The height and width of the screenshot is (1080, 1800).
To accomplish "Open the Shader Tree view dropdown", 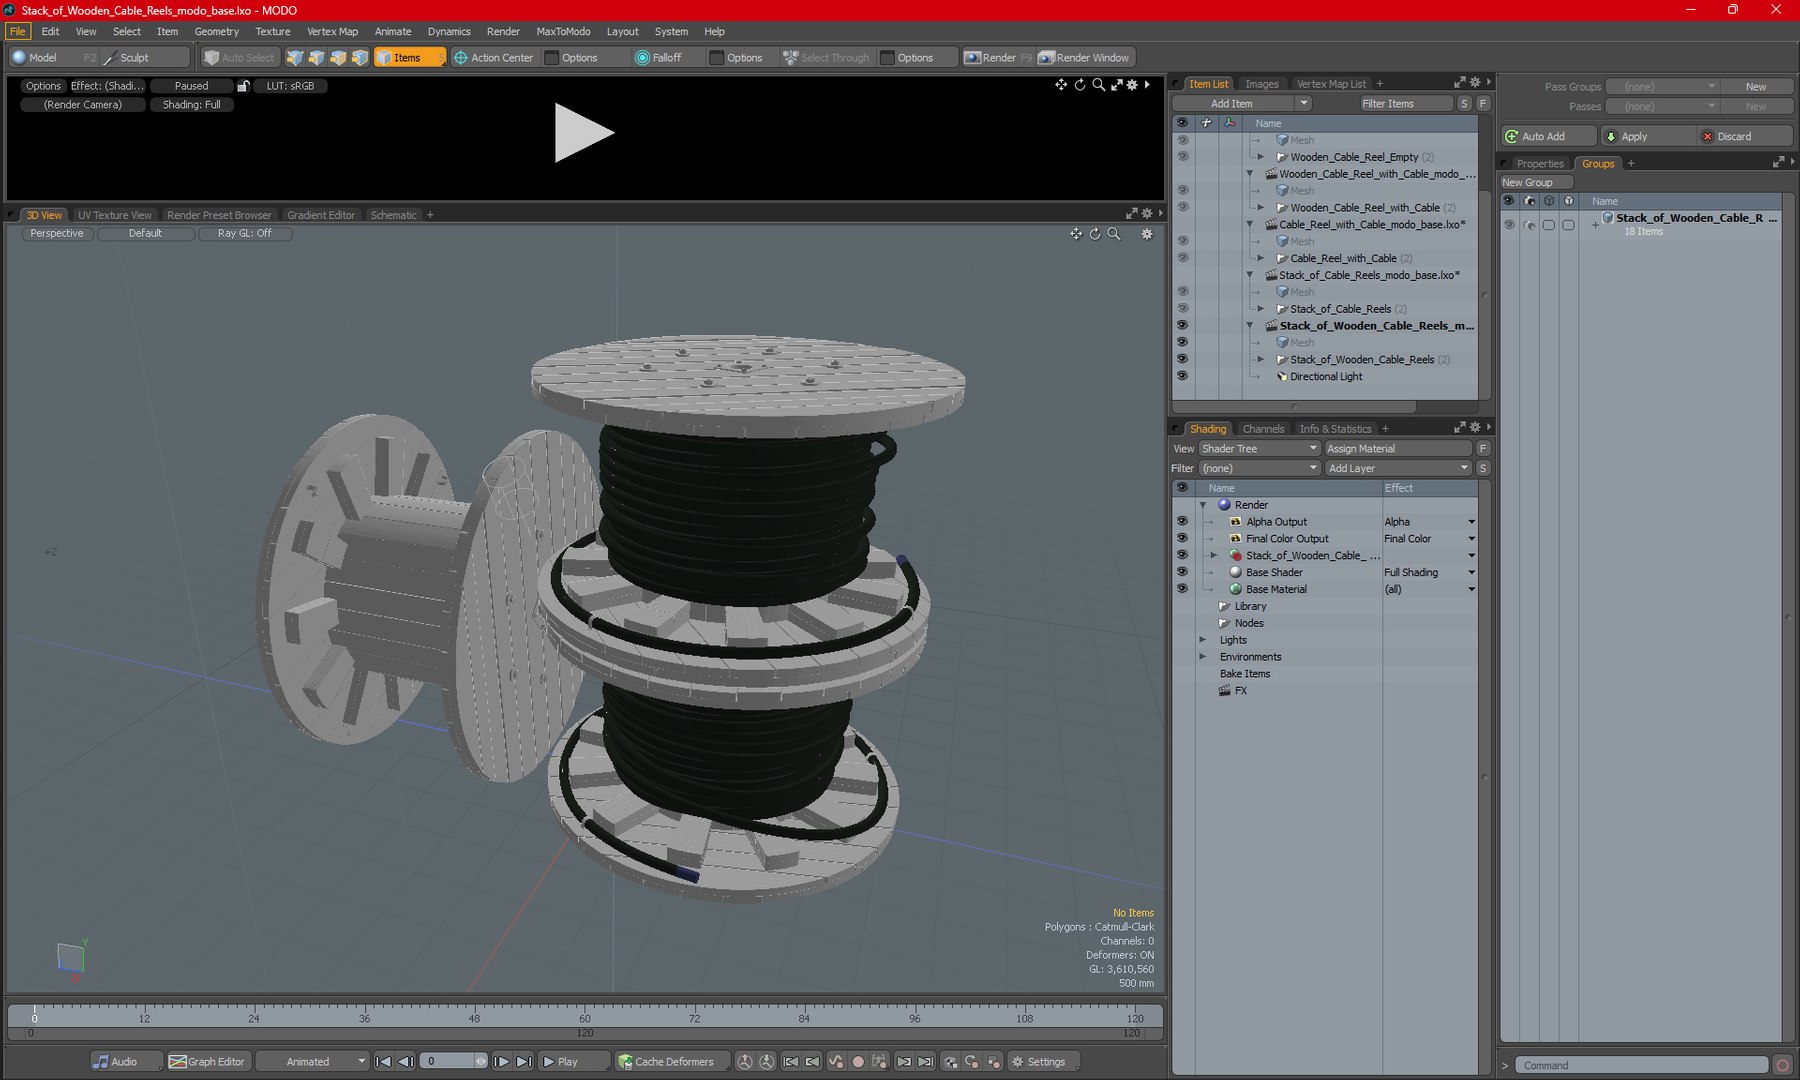I will (x=1260, y=448).
